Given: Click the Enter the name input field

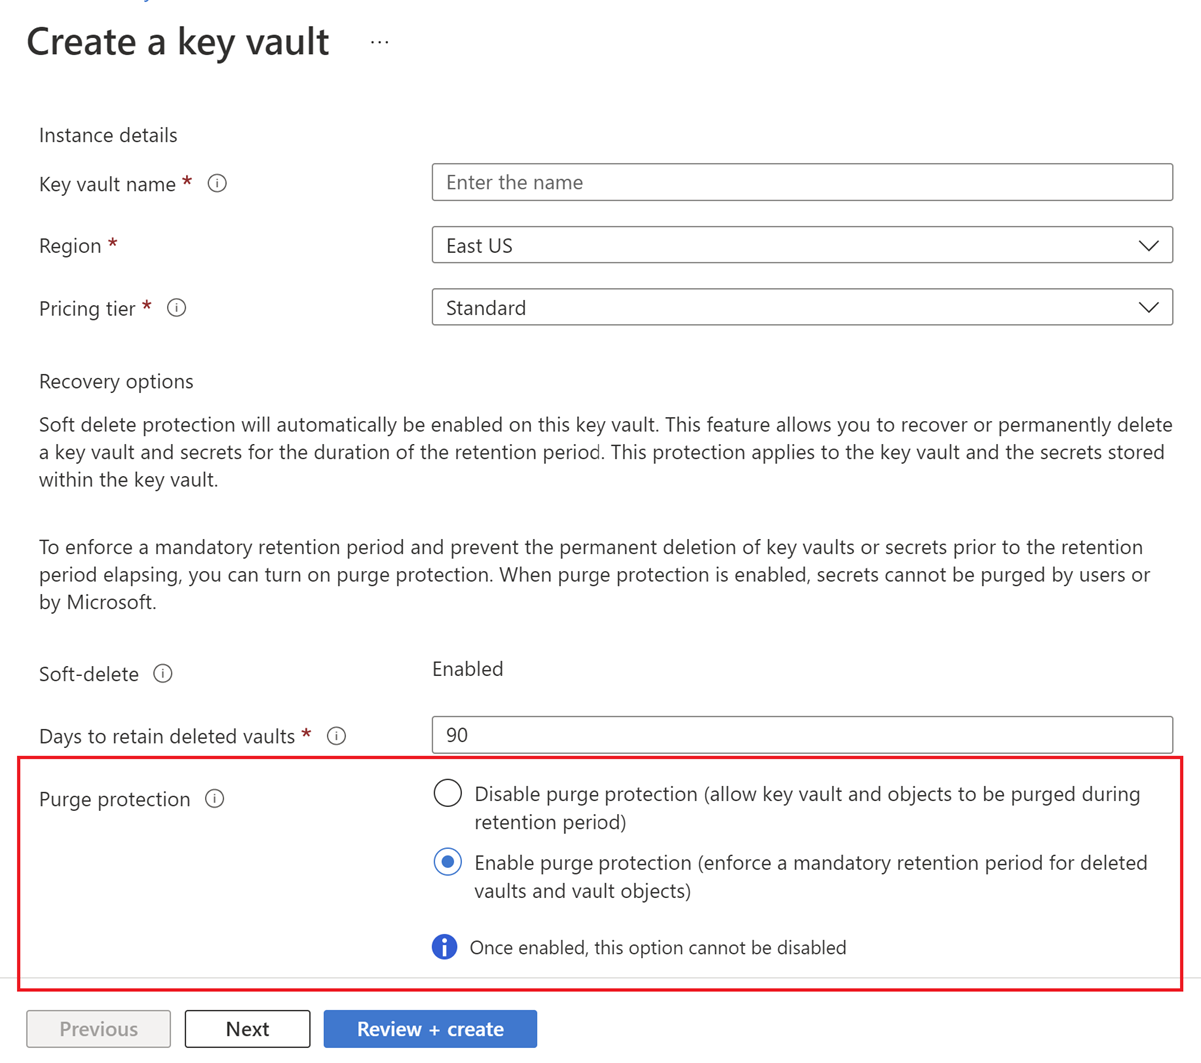Looking at the screenshot, I should coord(800,182).
